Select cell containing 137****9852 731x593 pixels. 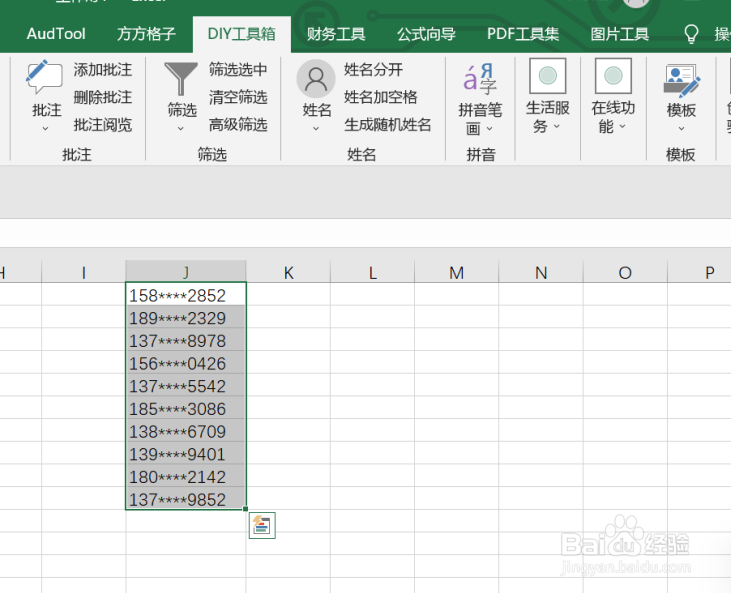186,499
